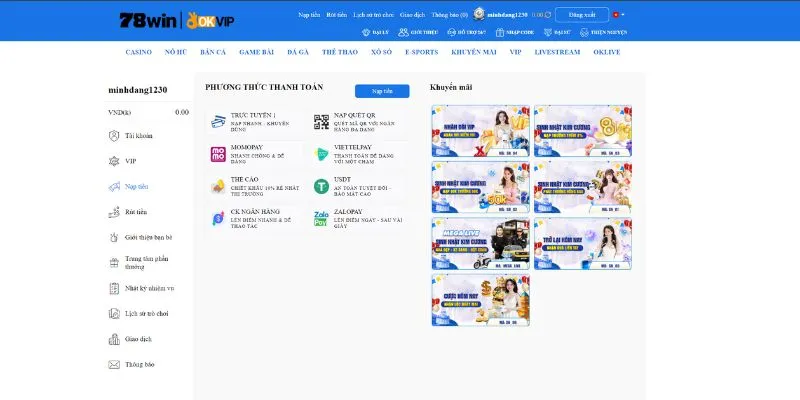Open the promo banner with golden 8
Screen dimensions: 800x400
click(583, 131)
